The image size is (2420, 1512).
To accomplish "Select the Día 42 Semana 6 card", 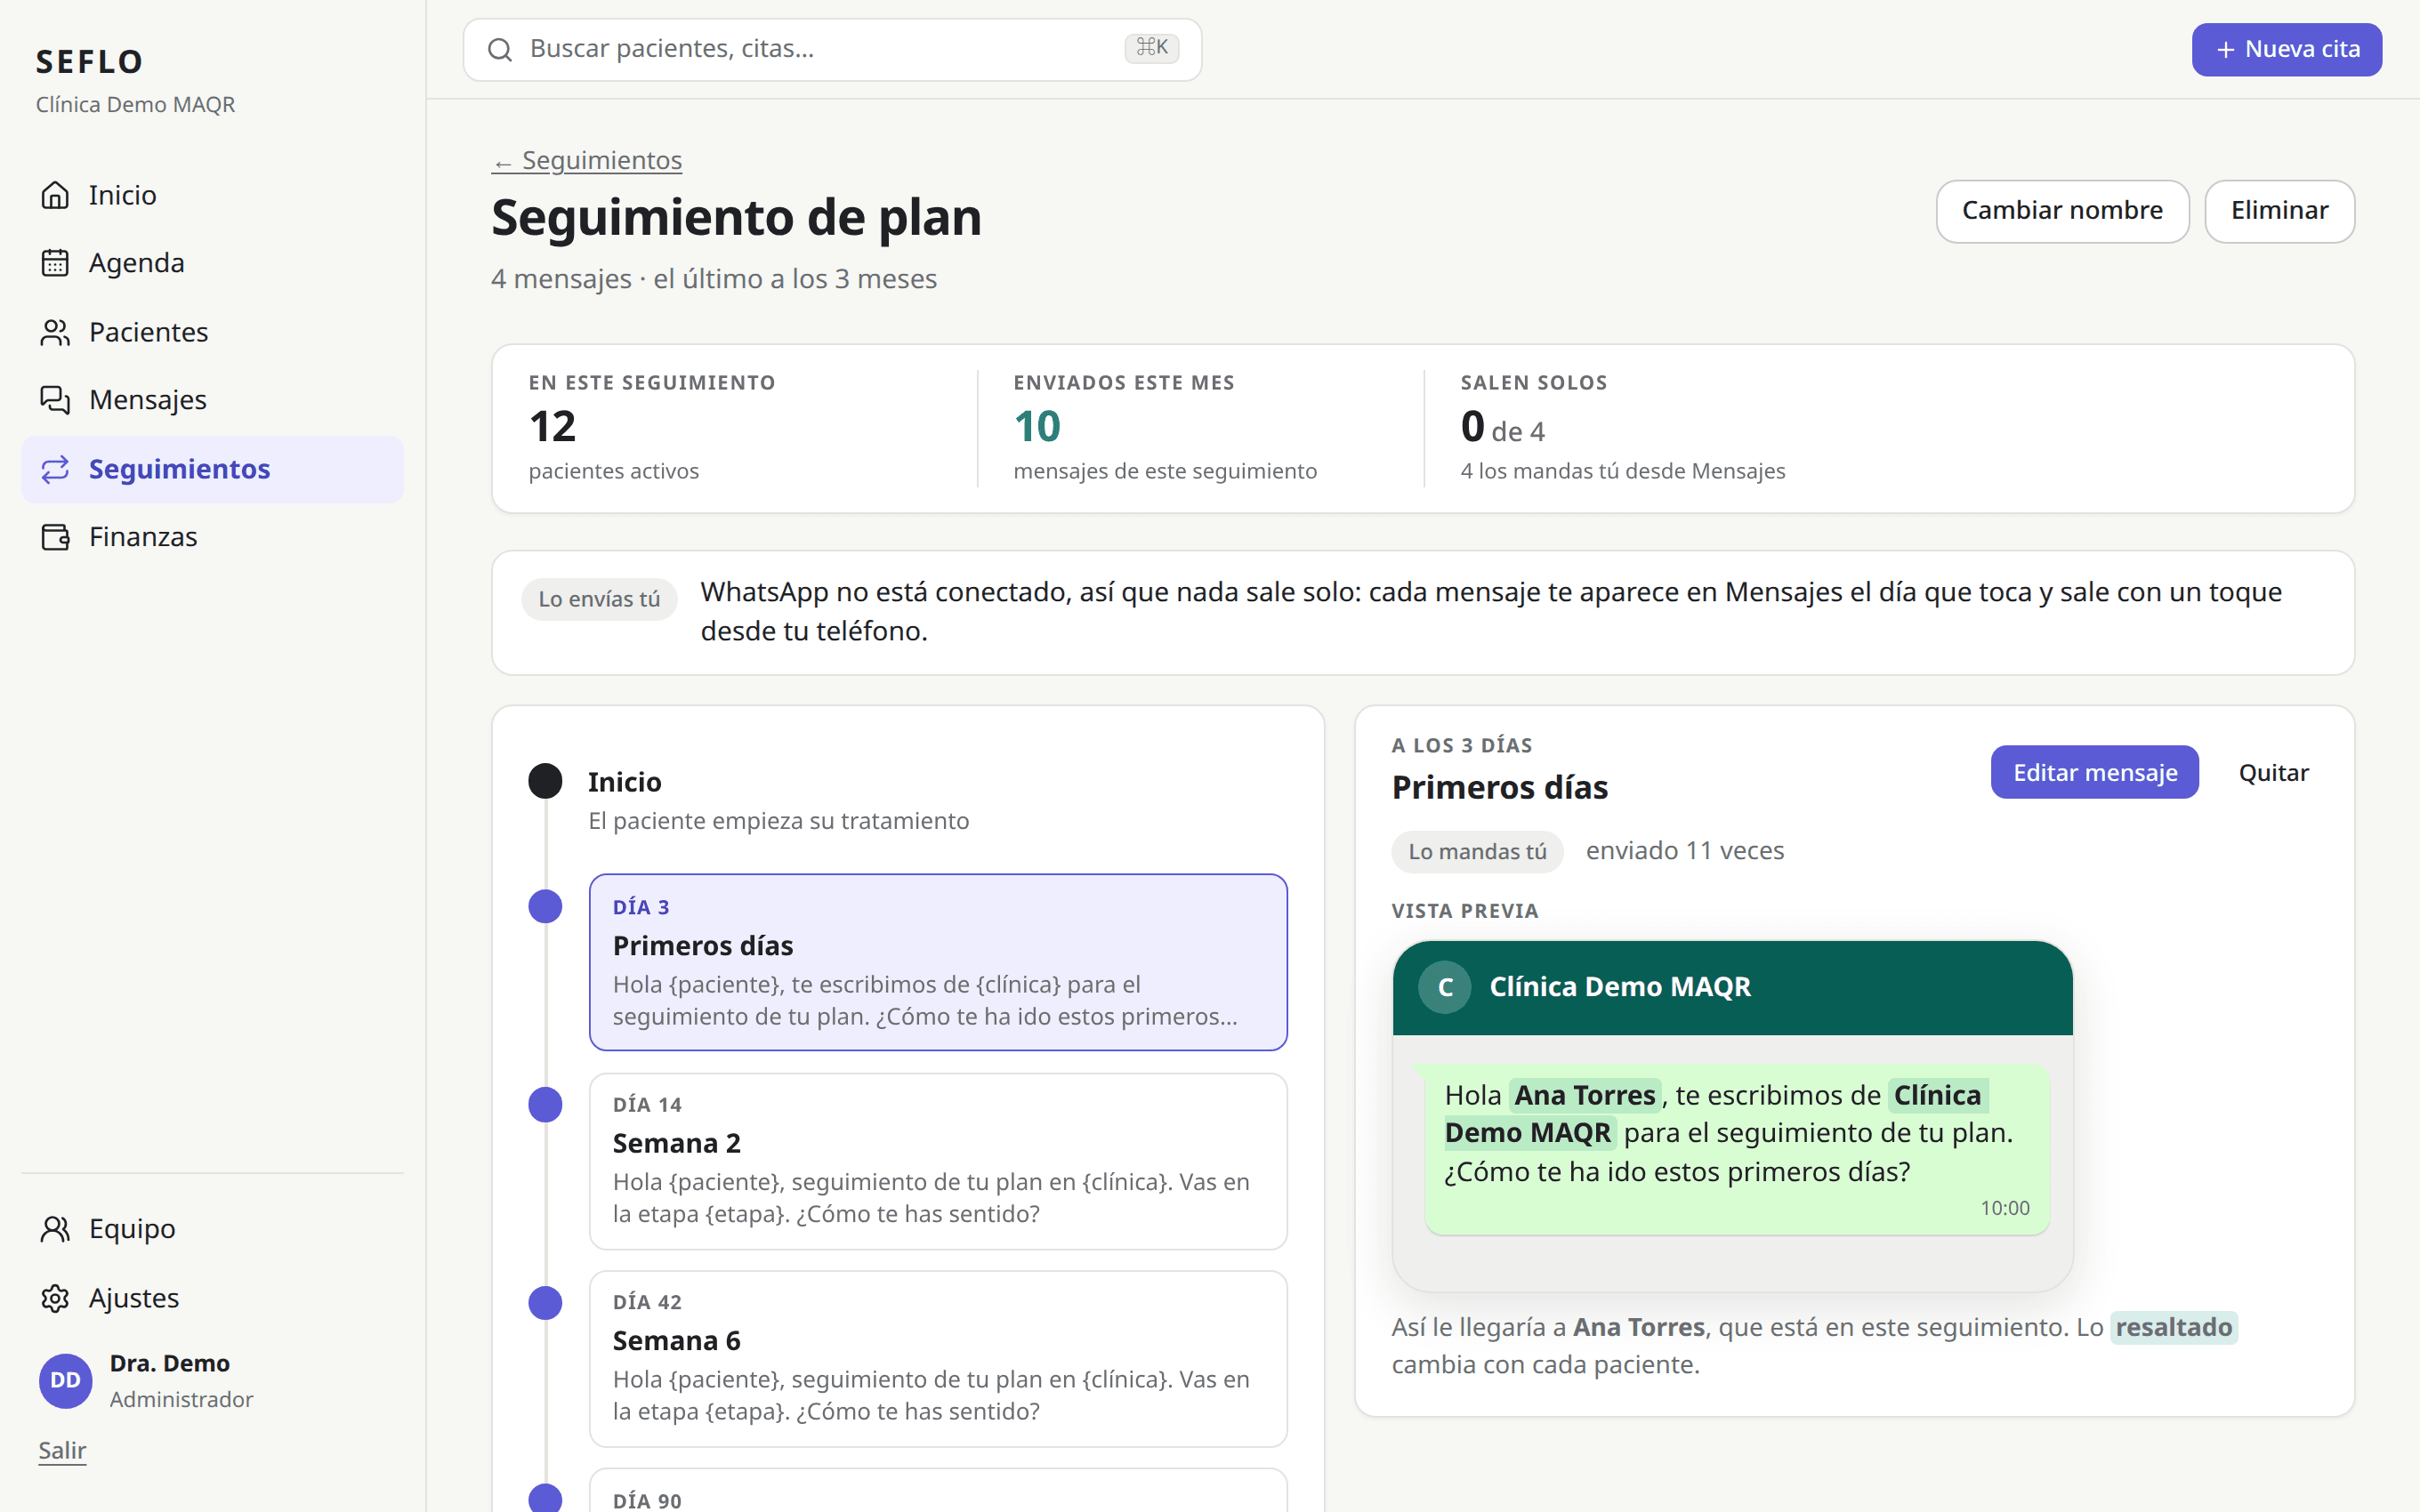I will pyautogui.click(x=938, y=1359).
